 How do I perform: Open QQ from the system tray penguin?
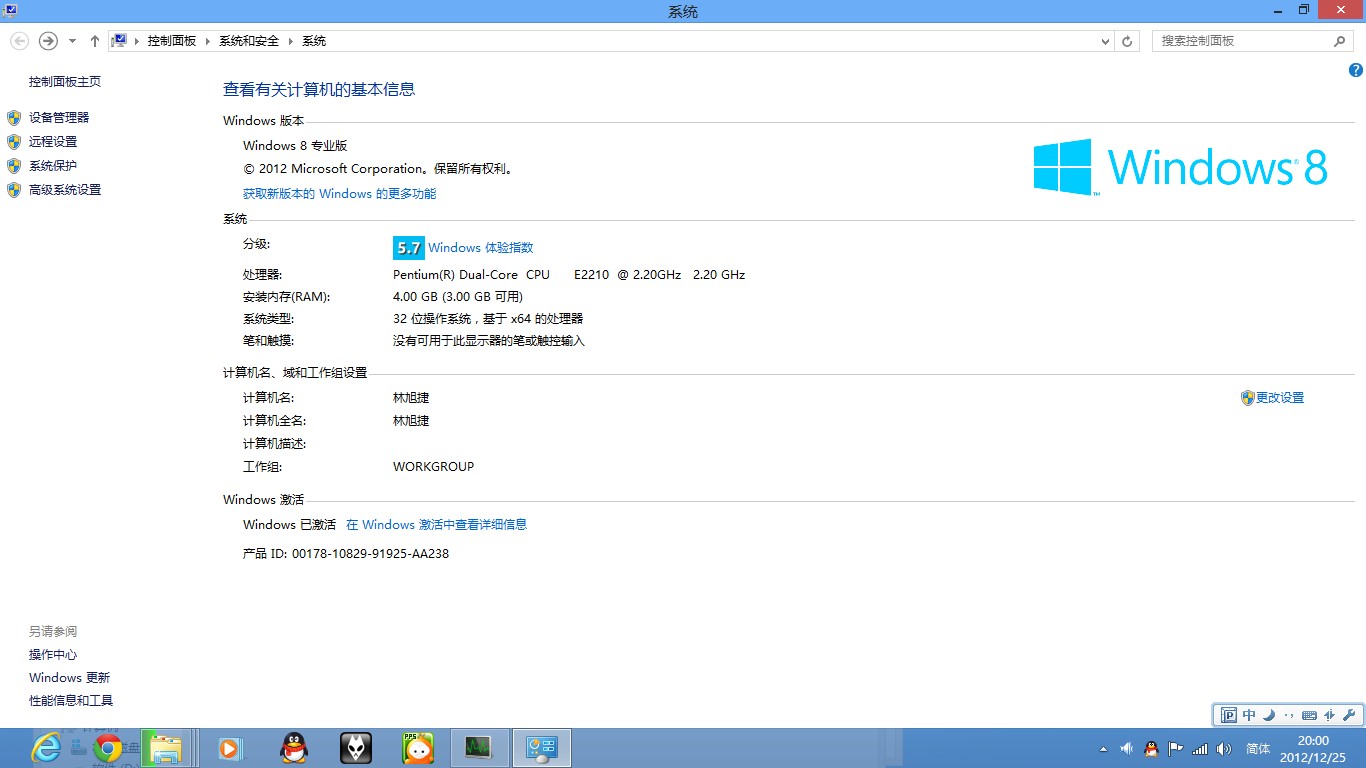coord(1151,749)
